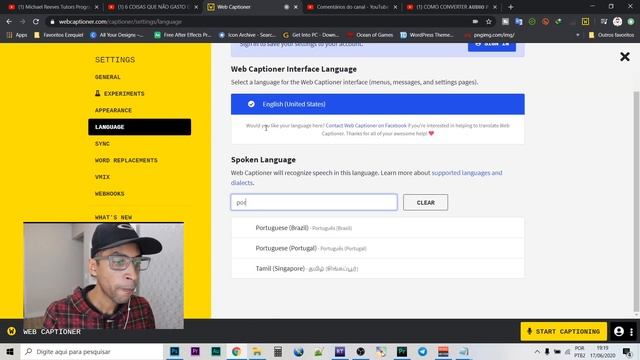Open Outros favoritos bookmark folder

point(611,35)
